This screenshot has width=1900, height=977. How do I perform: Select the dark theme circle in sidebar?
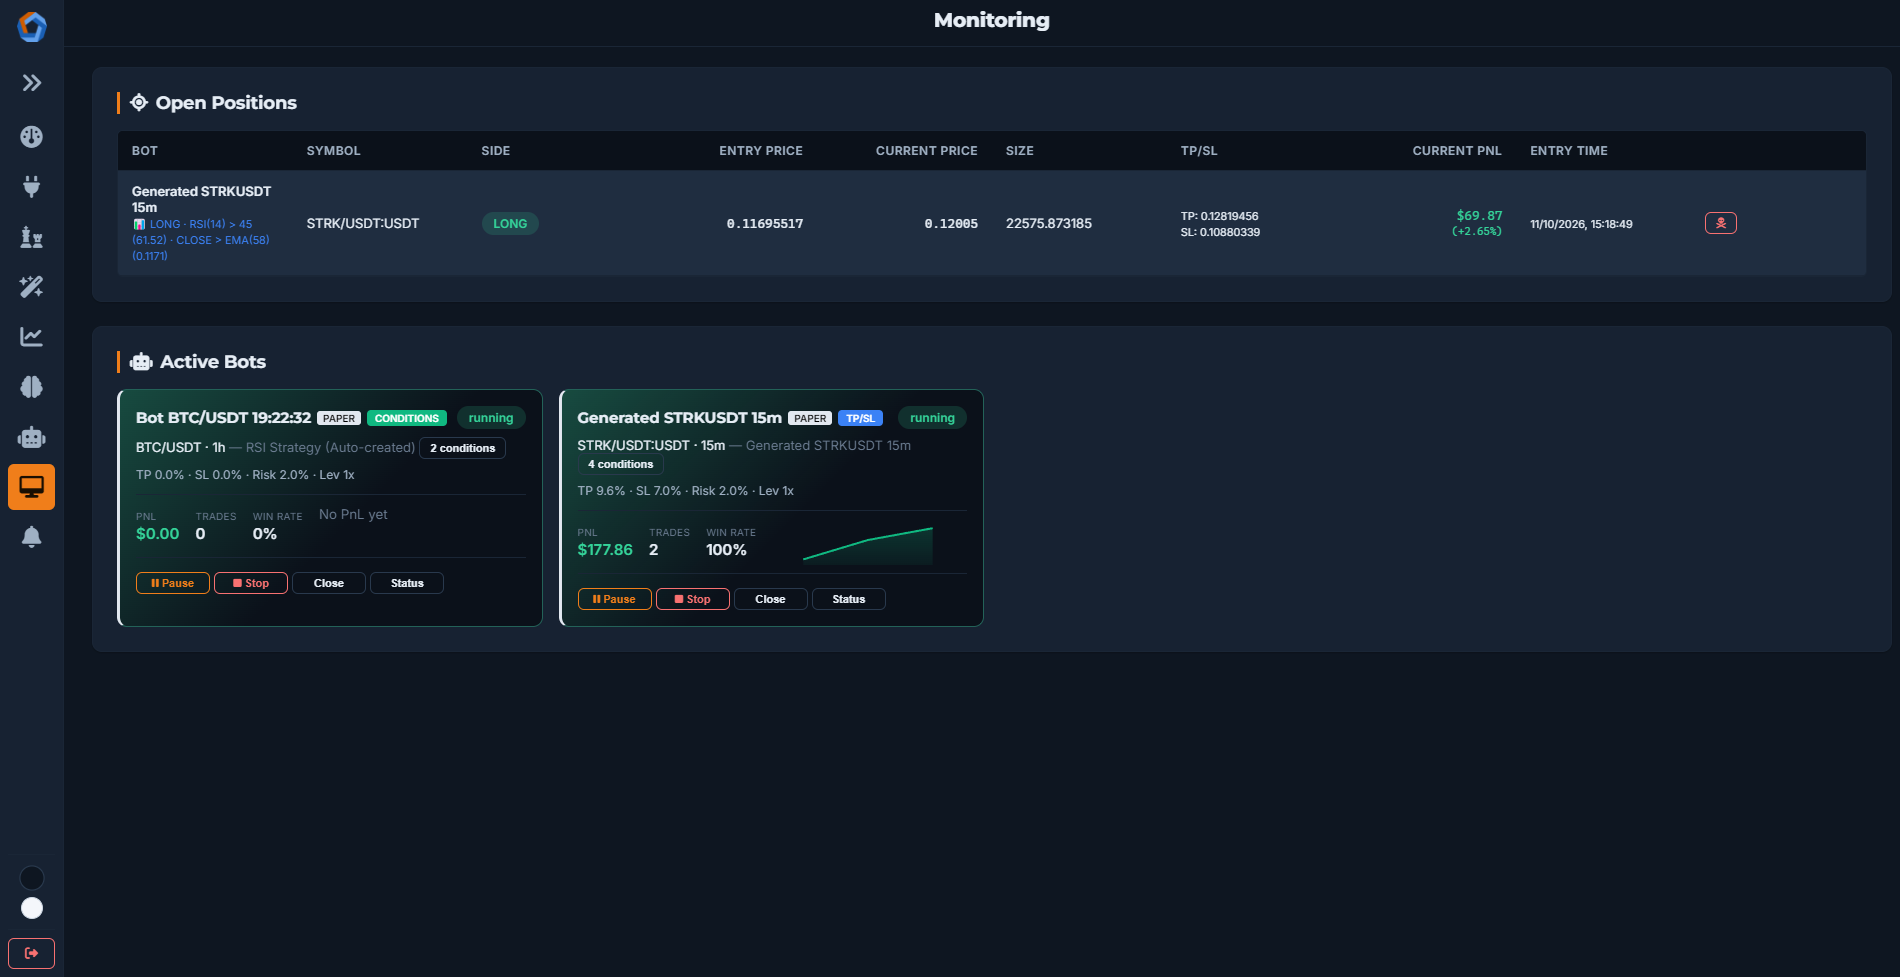click(x=32, y=878)
